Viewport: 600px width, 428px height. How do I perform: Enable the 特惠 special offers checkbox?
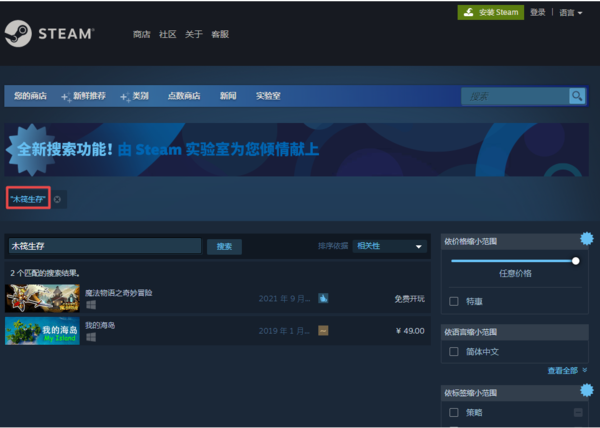pyautogui.click(x=454, y=300)
